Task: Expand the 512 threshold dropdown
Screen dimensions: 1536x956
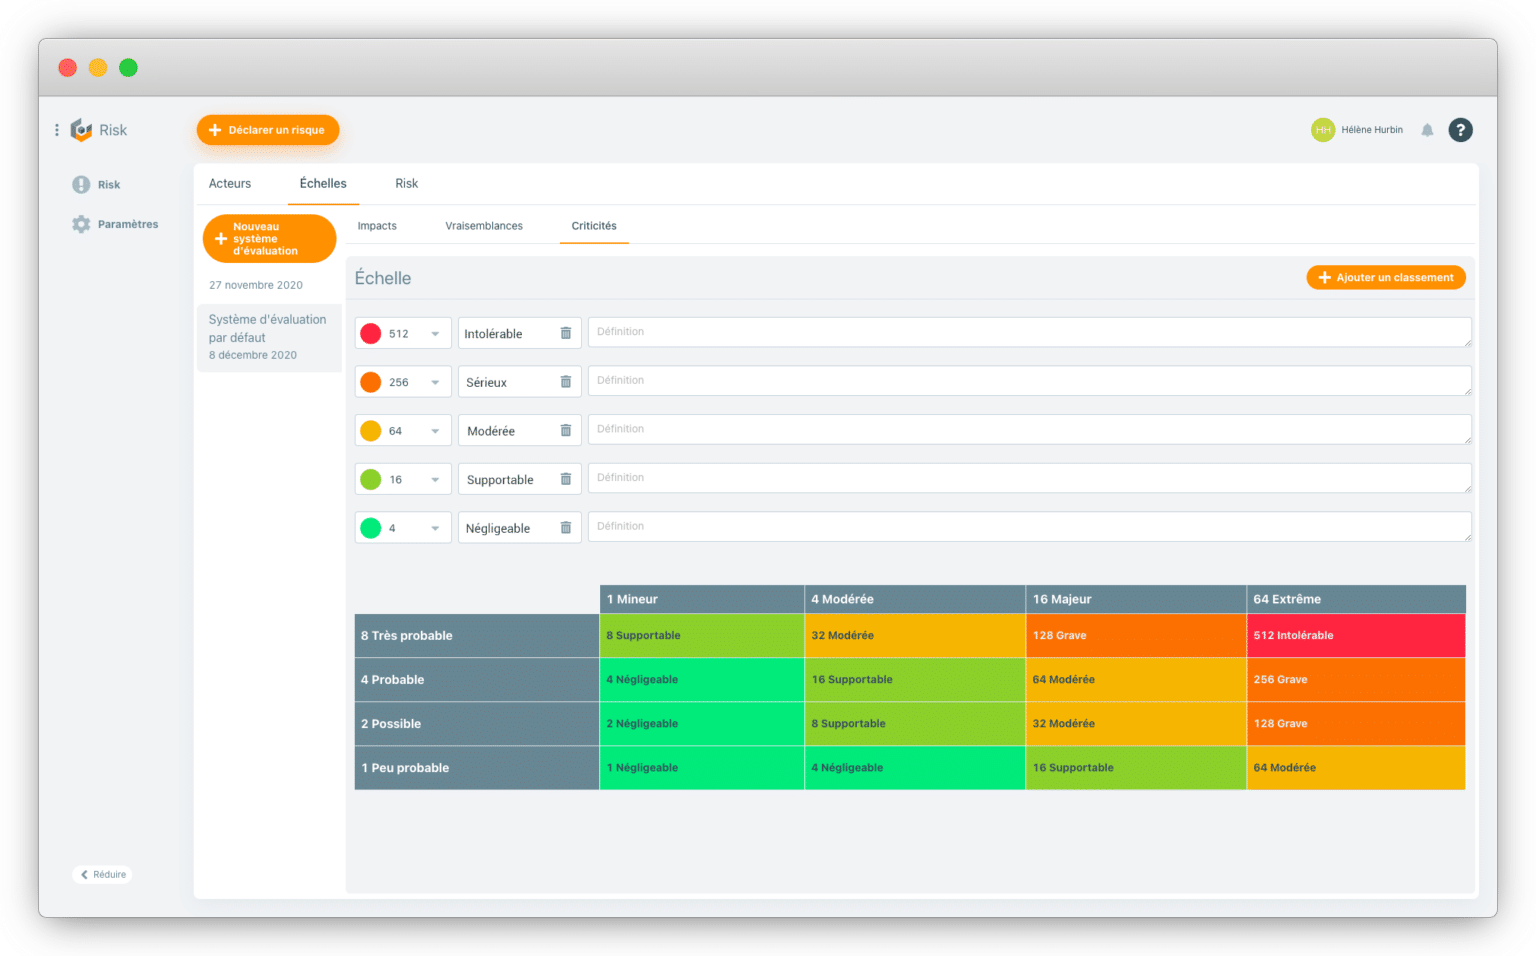Action: coord(435,334)
